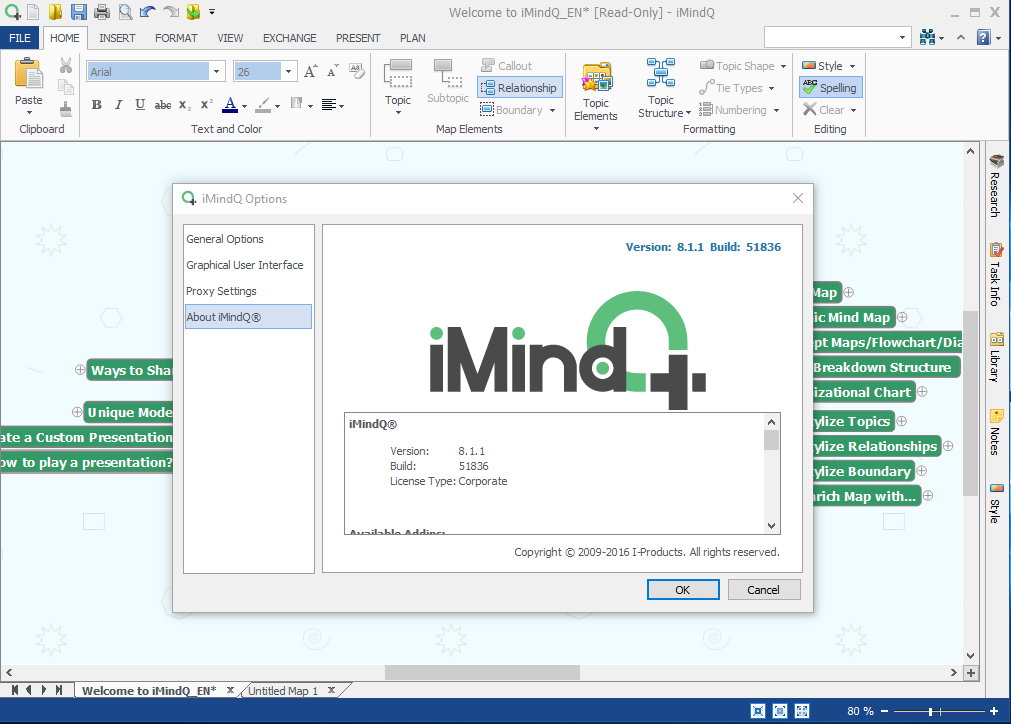Switch to the INSERT ribbon tab

coord(117,38)
